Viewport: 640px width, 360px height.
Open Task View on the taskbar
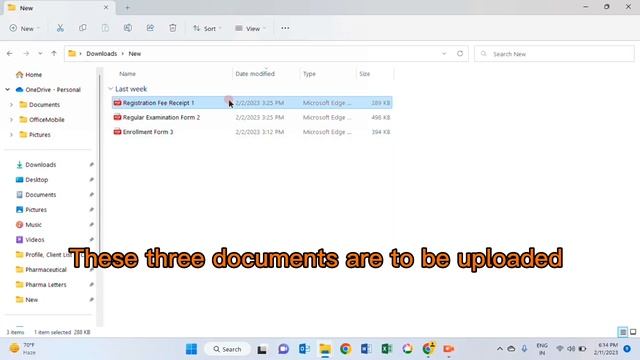(262, 349)
